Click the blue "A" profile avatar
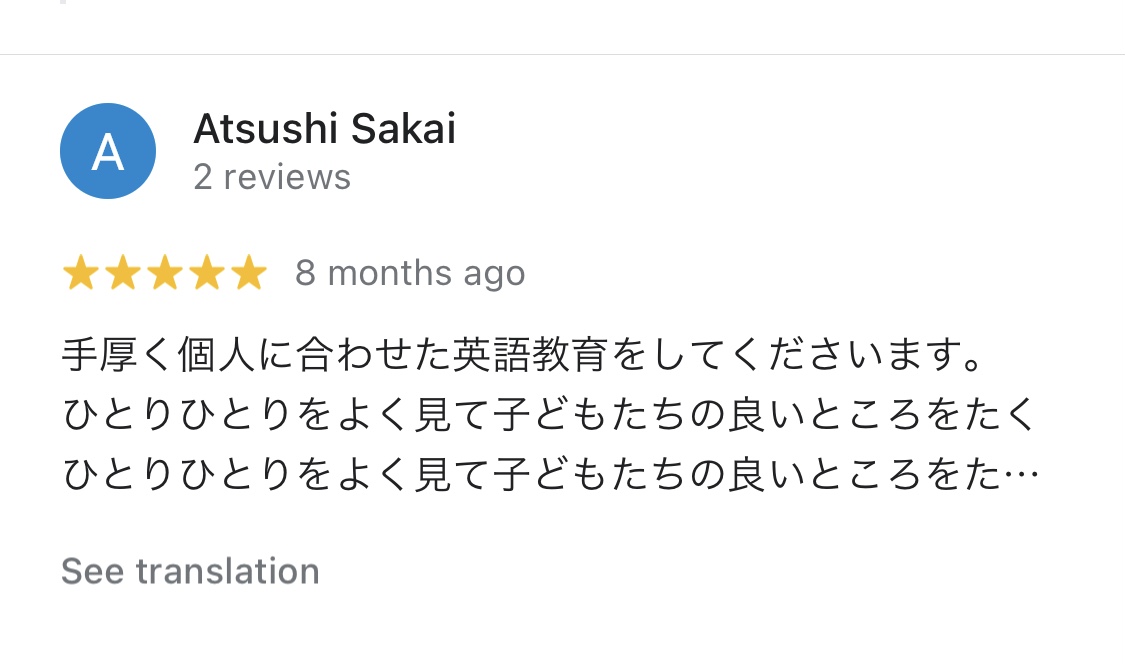 [x=108, y=151]
